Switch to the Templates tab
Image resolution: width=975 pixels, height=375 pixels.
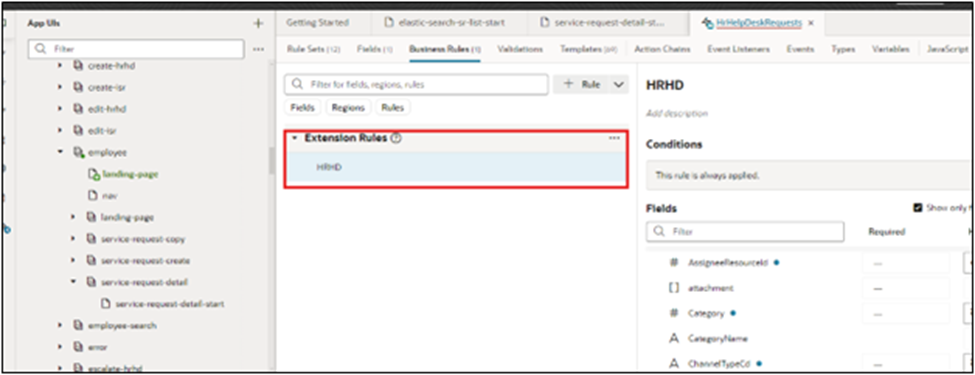click(x=588, y=49)
